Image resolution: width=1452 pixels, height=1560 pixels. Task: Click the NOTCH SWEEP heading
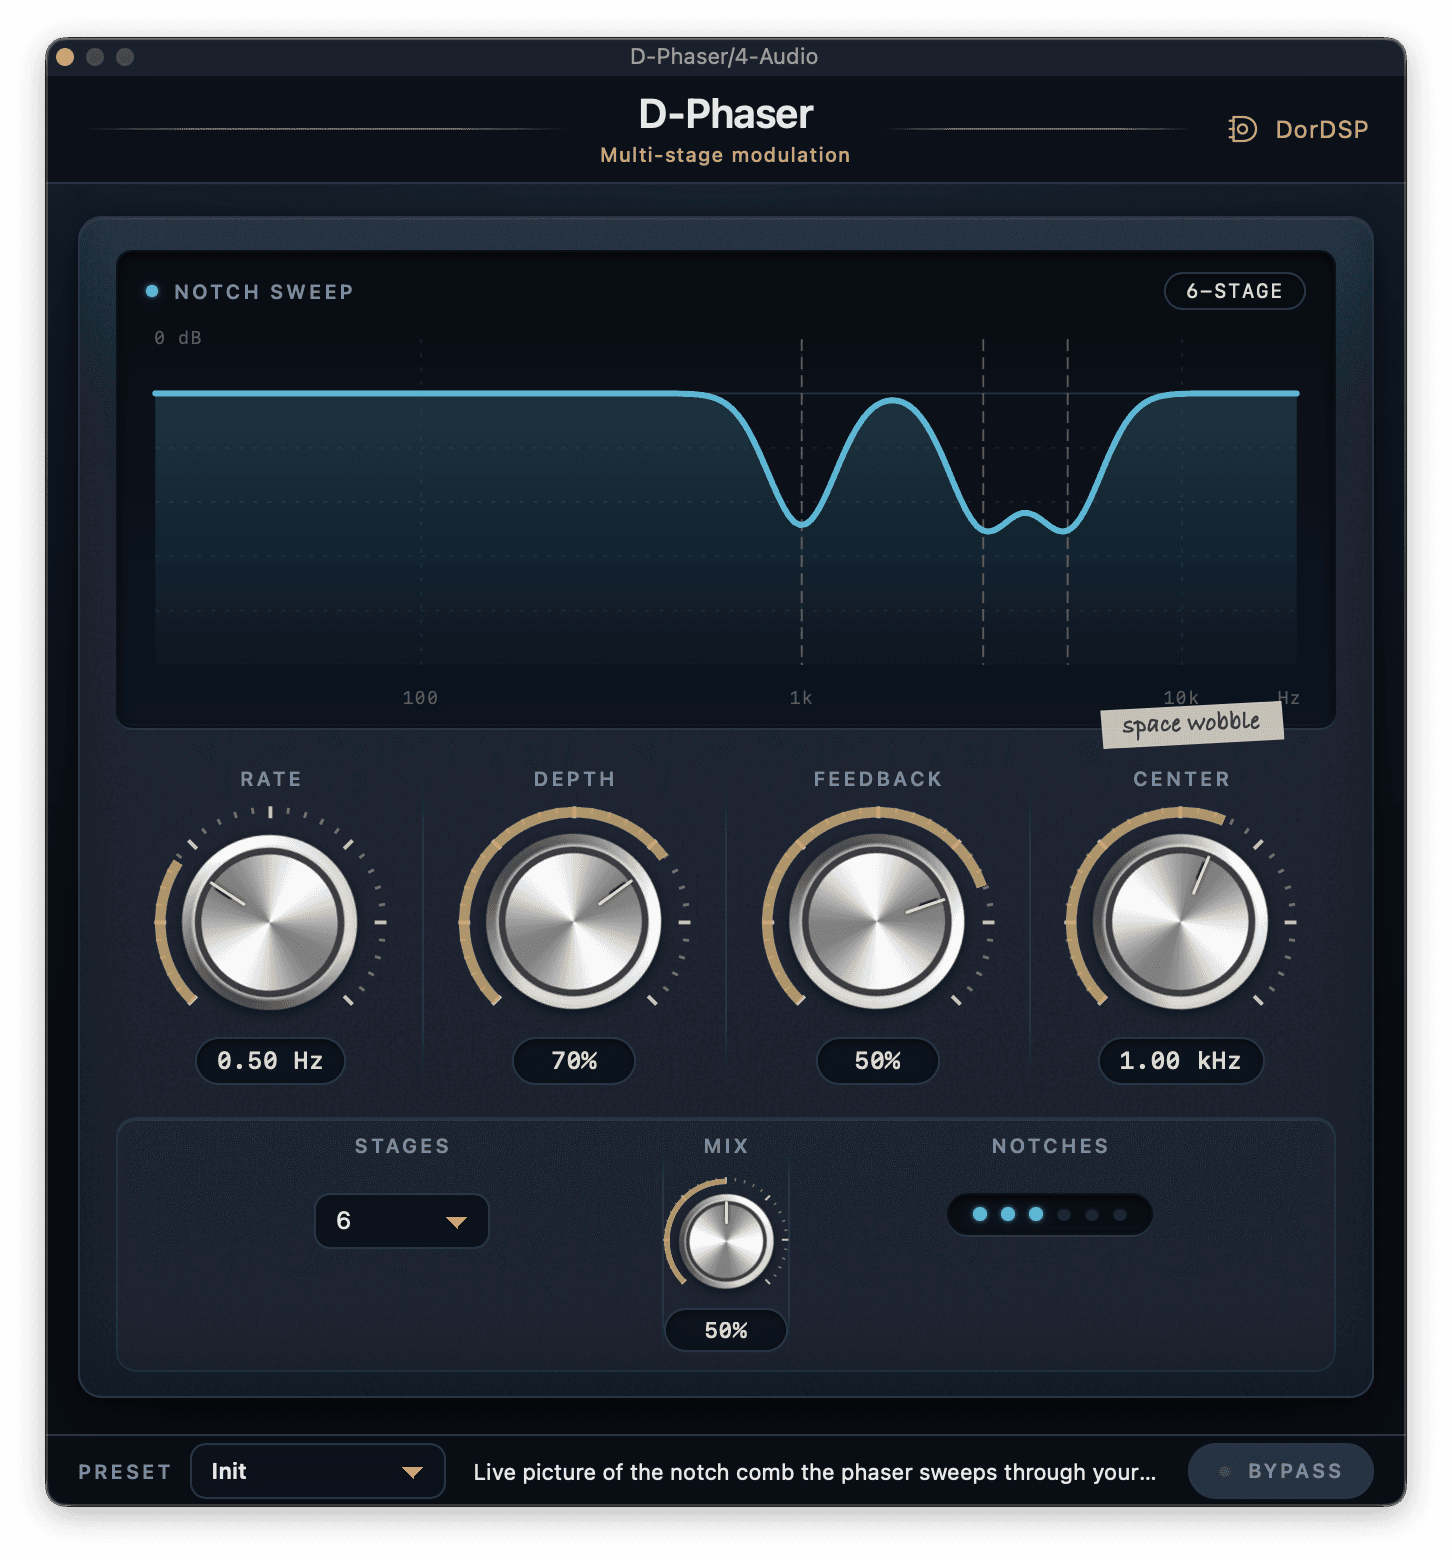pyautogui.click(x=264, y=292)
